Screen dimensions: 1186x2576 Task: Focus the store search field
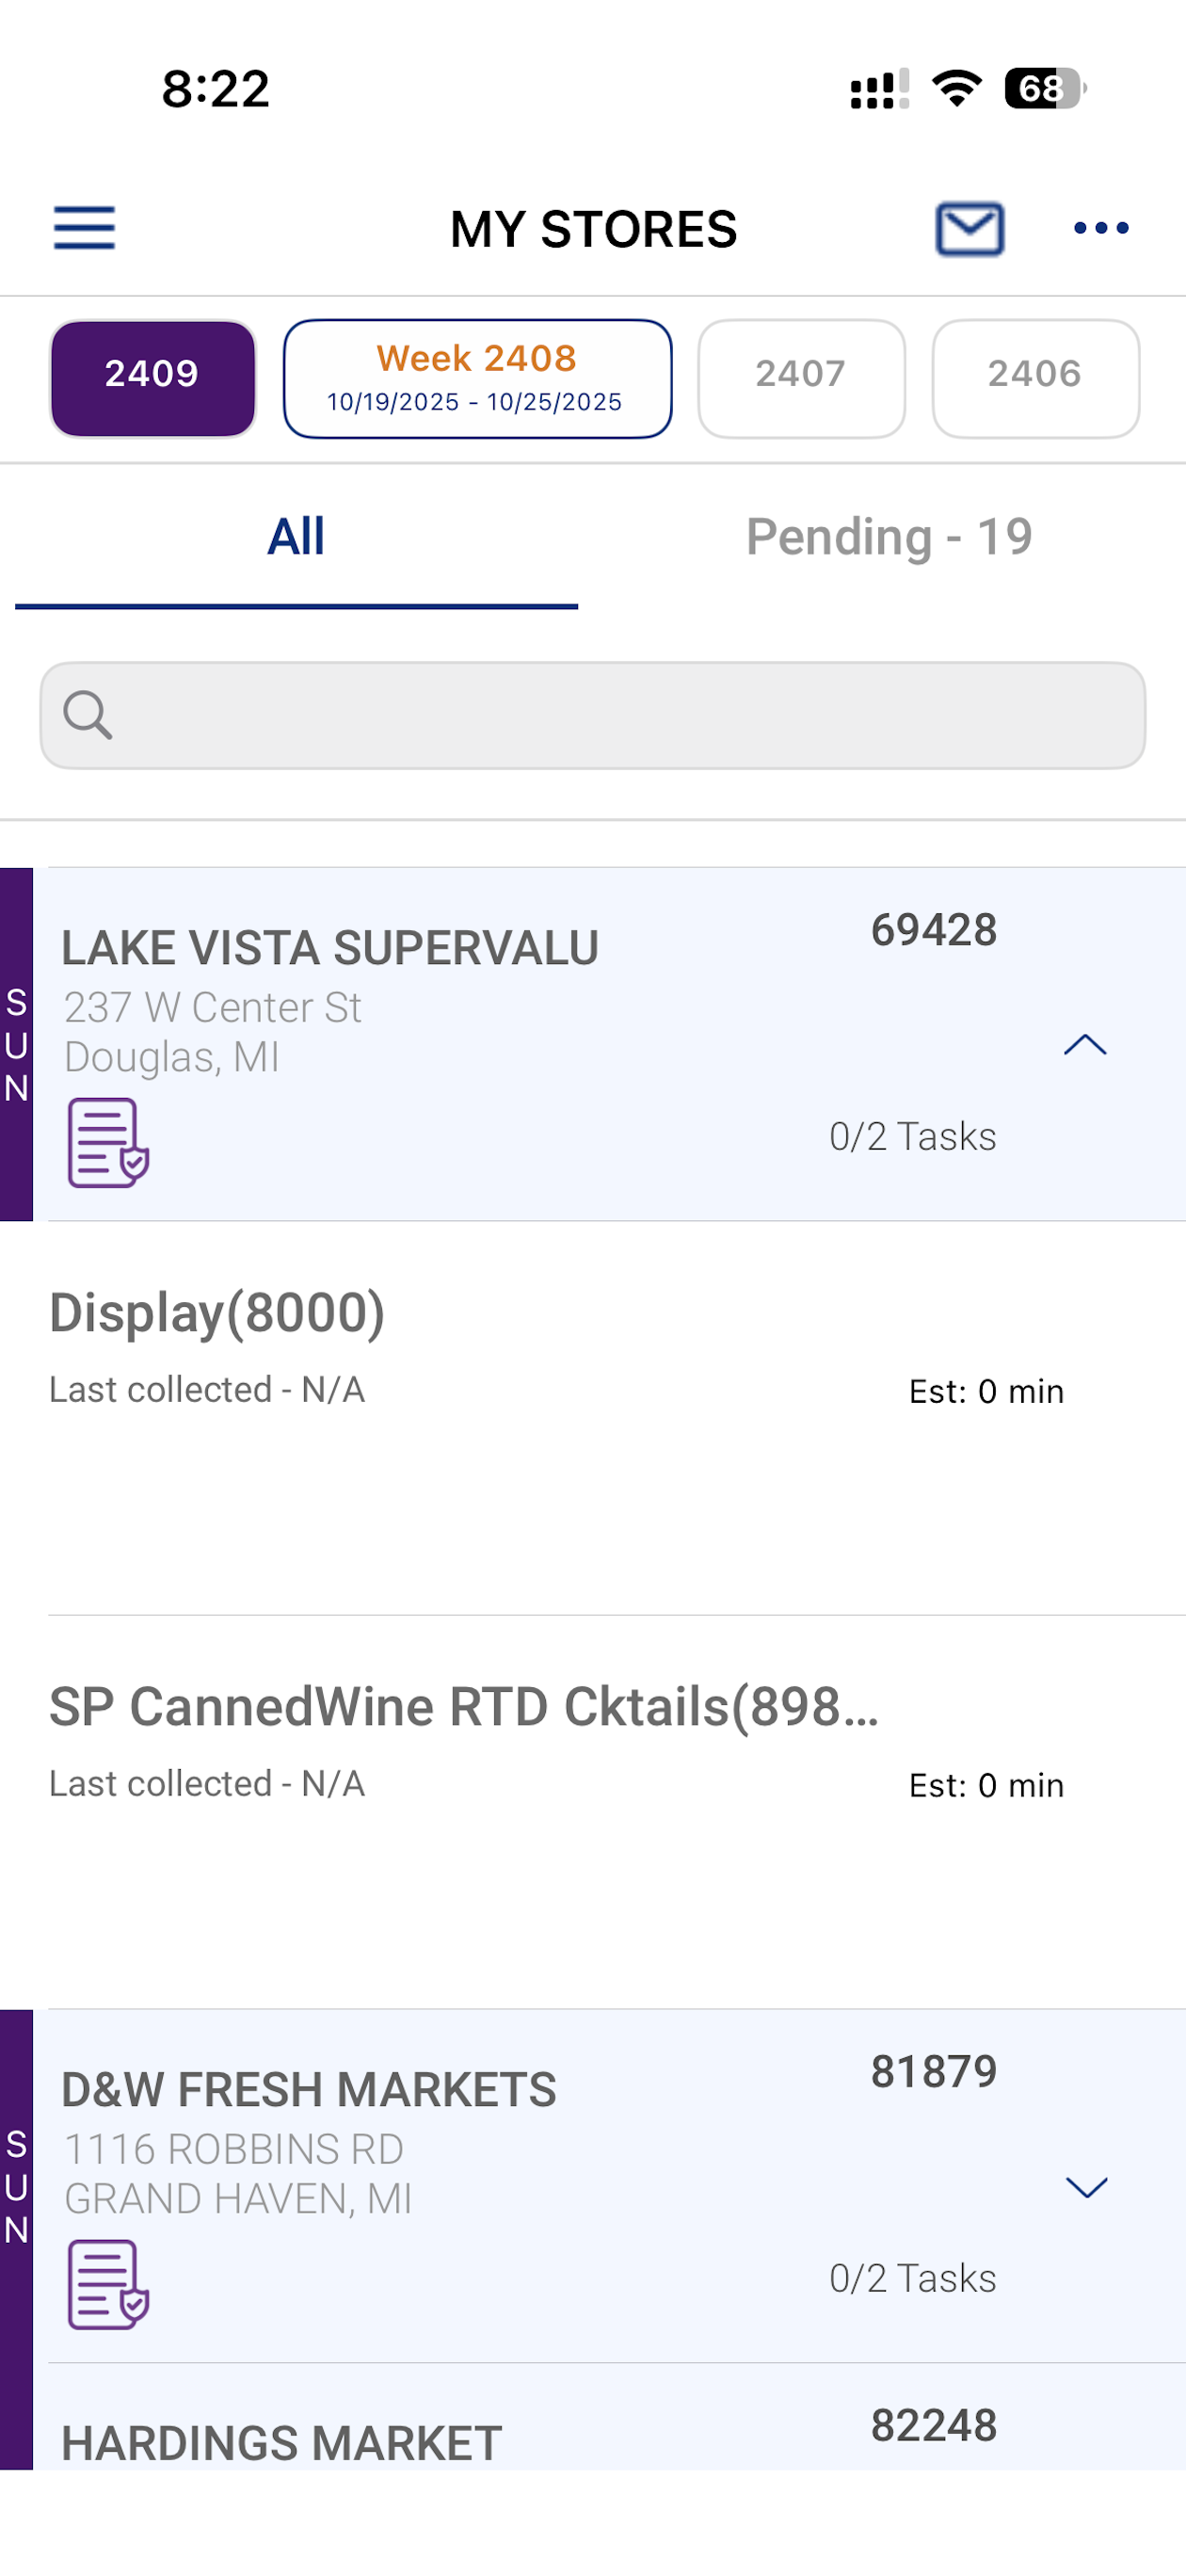592,715
